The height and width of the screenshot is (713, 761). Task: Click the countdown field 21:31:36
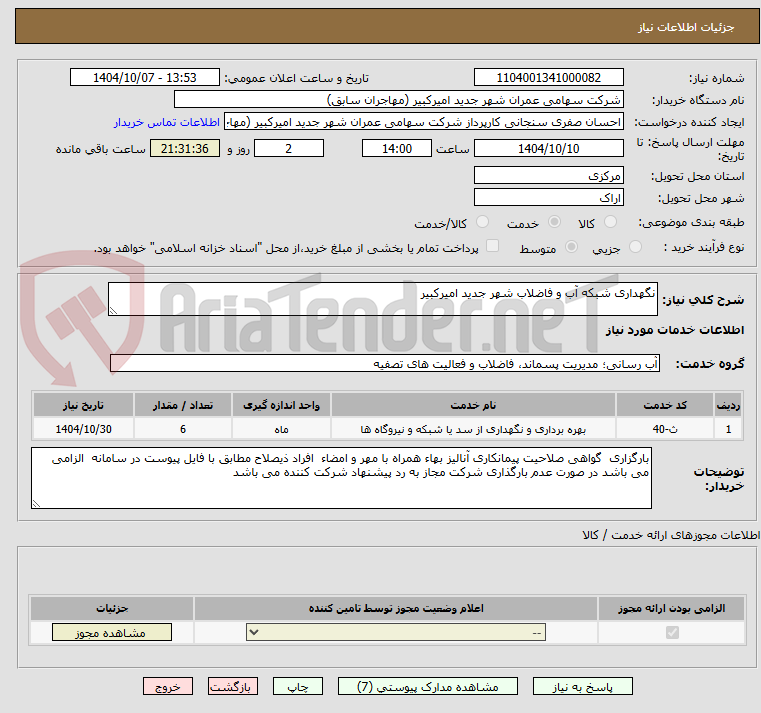(184, 148)
